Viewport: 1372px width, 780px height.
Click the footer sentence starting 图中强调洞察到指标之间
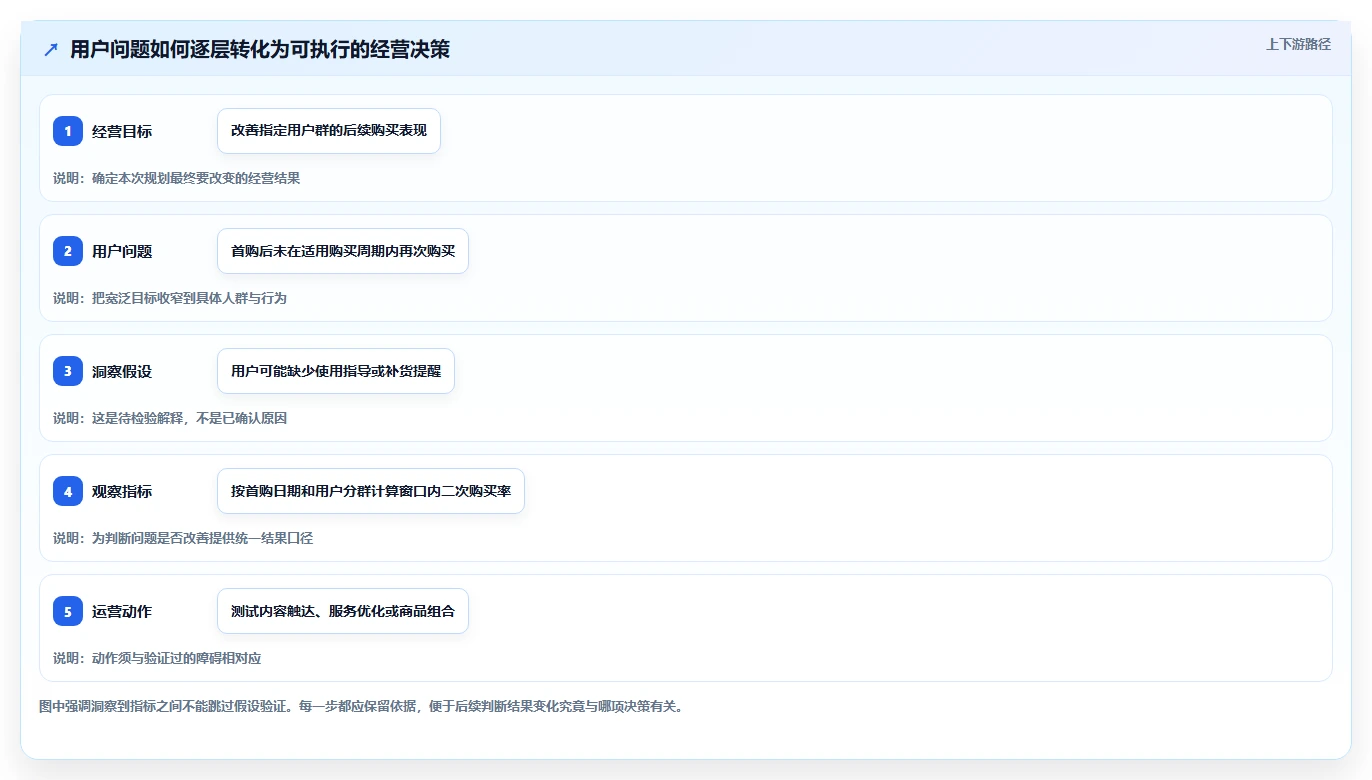pyautogui.click(x=361, y=706)
